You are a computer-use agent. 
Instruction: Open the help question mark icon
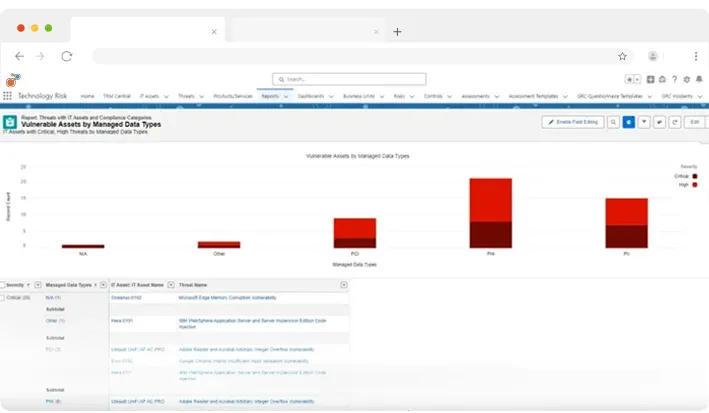pyautogui.click(x=674, y=79)
